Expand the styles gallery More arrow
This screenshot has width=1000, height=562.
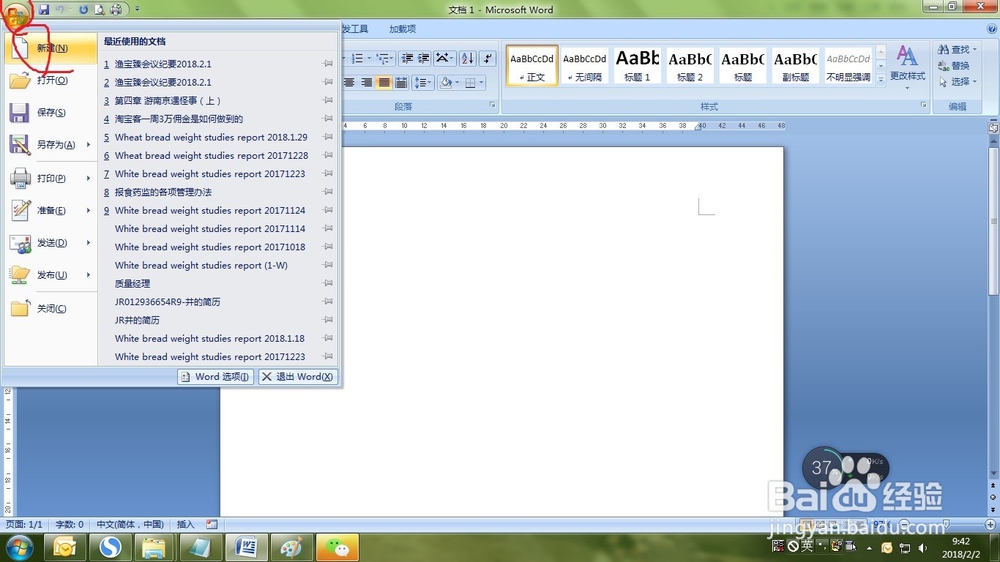(881, 80)
